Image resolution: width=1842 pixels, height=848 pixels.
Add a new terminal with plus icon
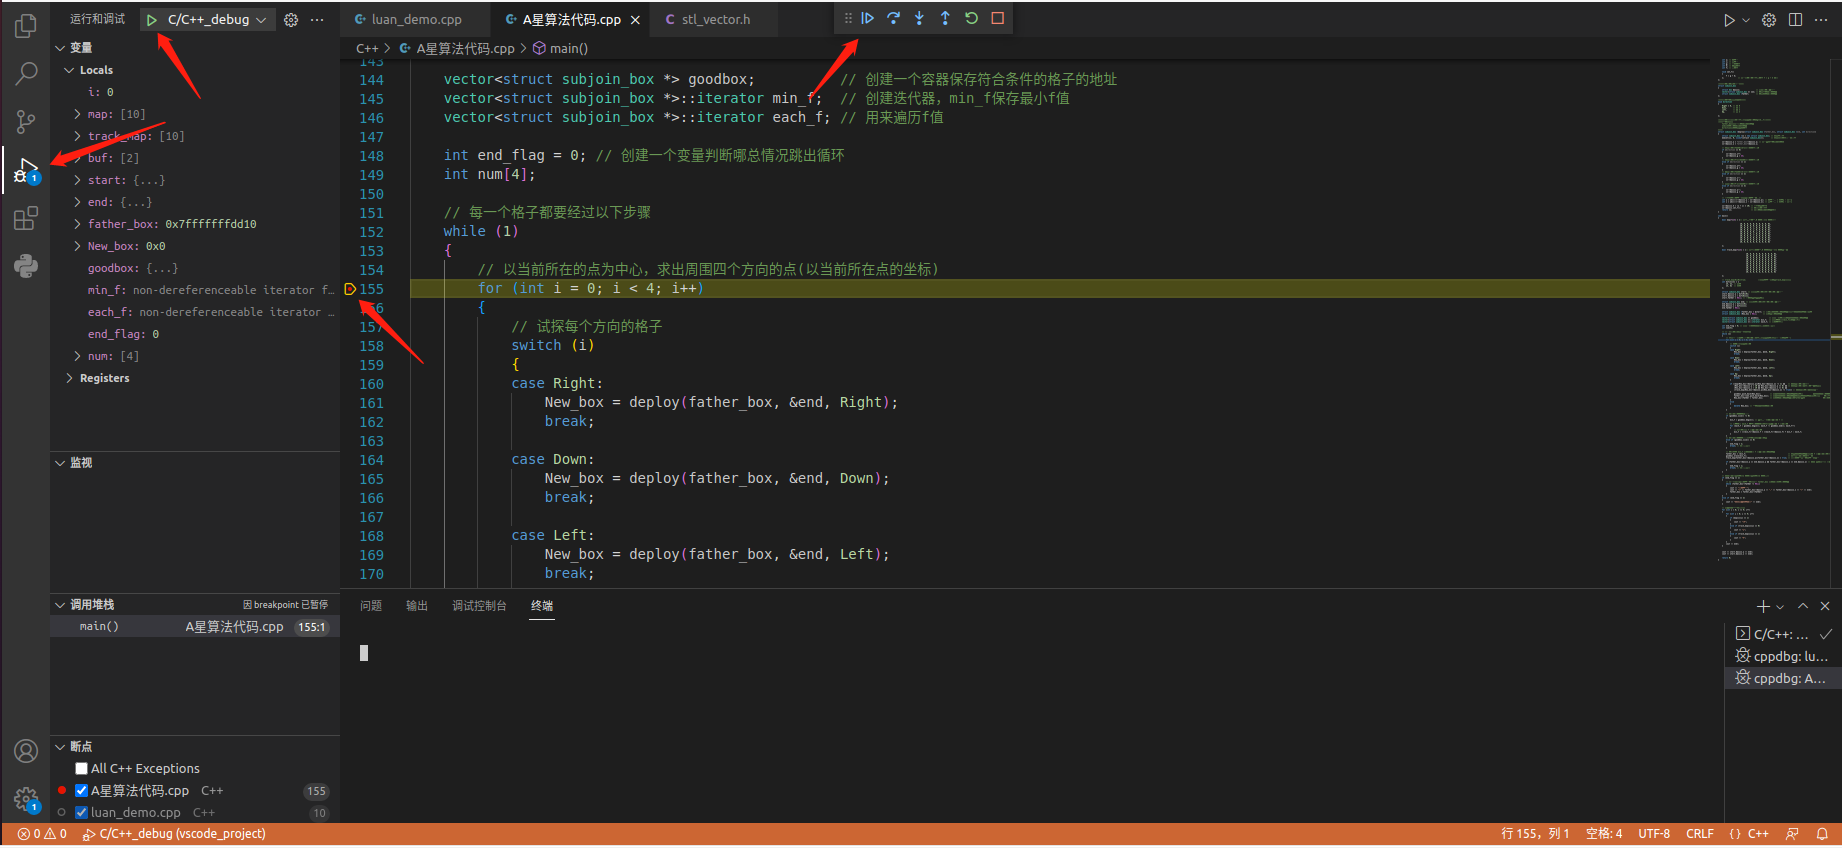[x=1763, y=606]
